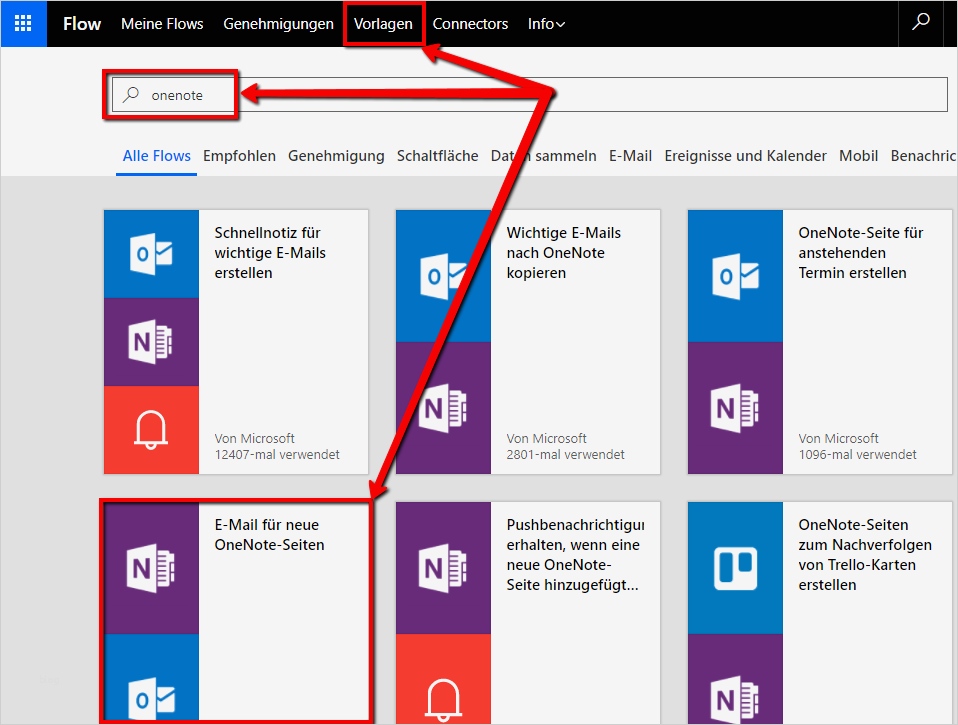Open the app launcher waffle icon

23,23
